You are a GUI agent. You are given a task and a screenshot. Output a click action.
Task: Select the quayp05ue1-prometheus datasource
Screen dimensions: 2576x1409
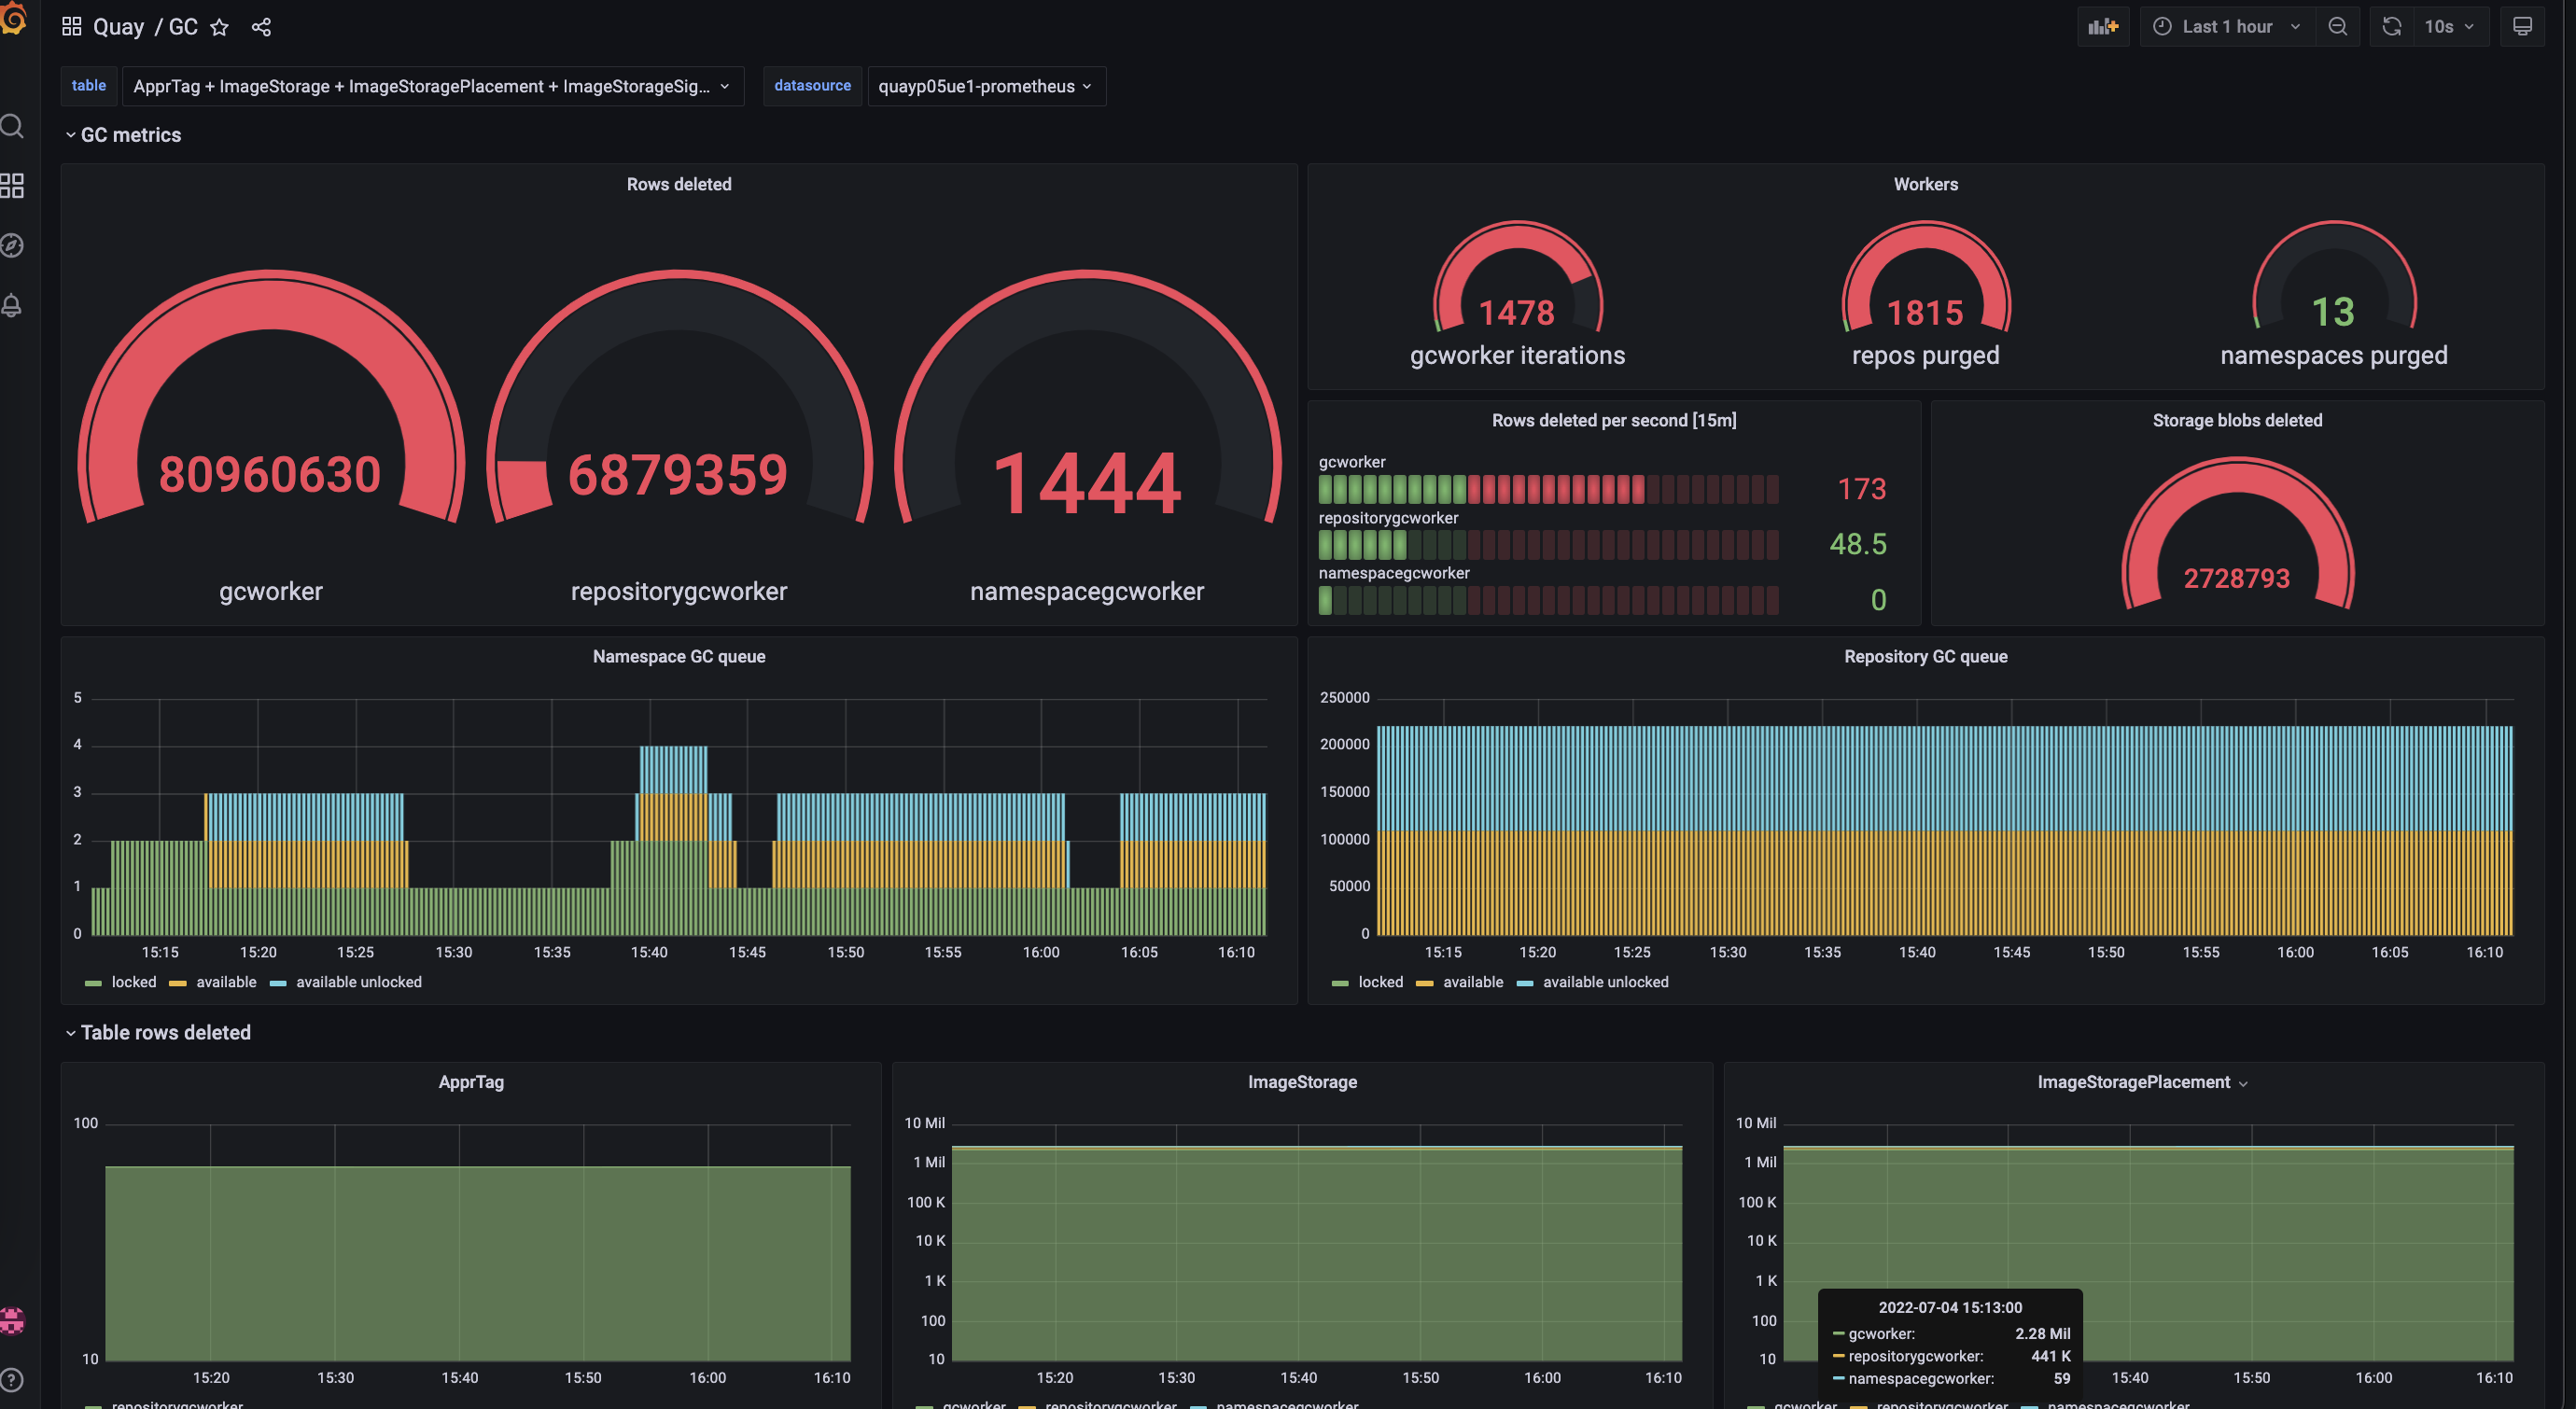(x=985, y=86)
